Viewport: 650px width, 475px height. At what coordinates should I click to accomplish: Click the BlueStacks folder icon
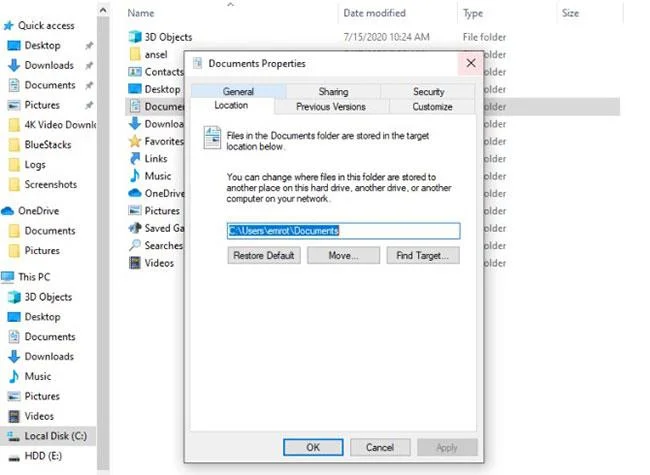pyautogui.click(x=14, y=145)
